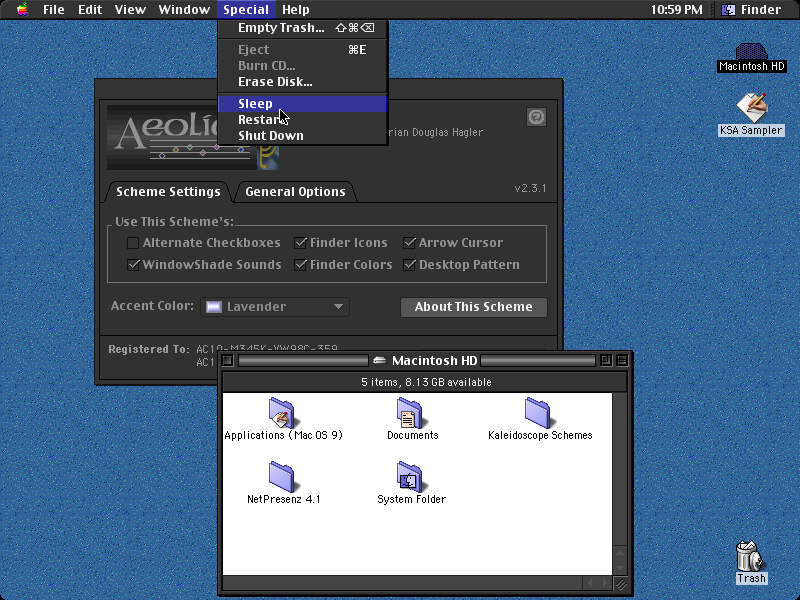Select the KSA Sampler desktop icon

coord(752,108)
